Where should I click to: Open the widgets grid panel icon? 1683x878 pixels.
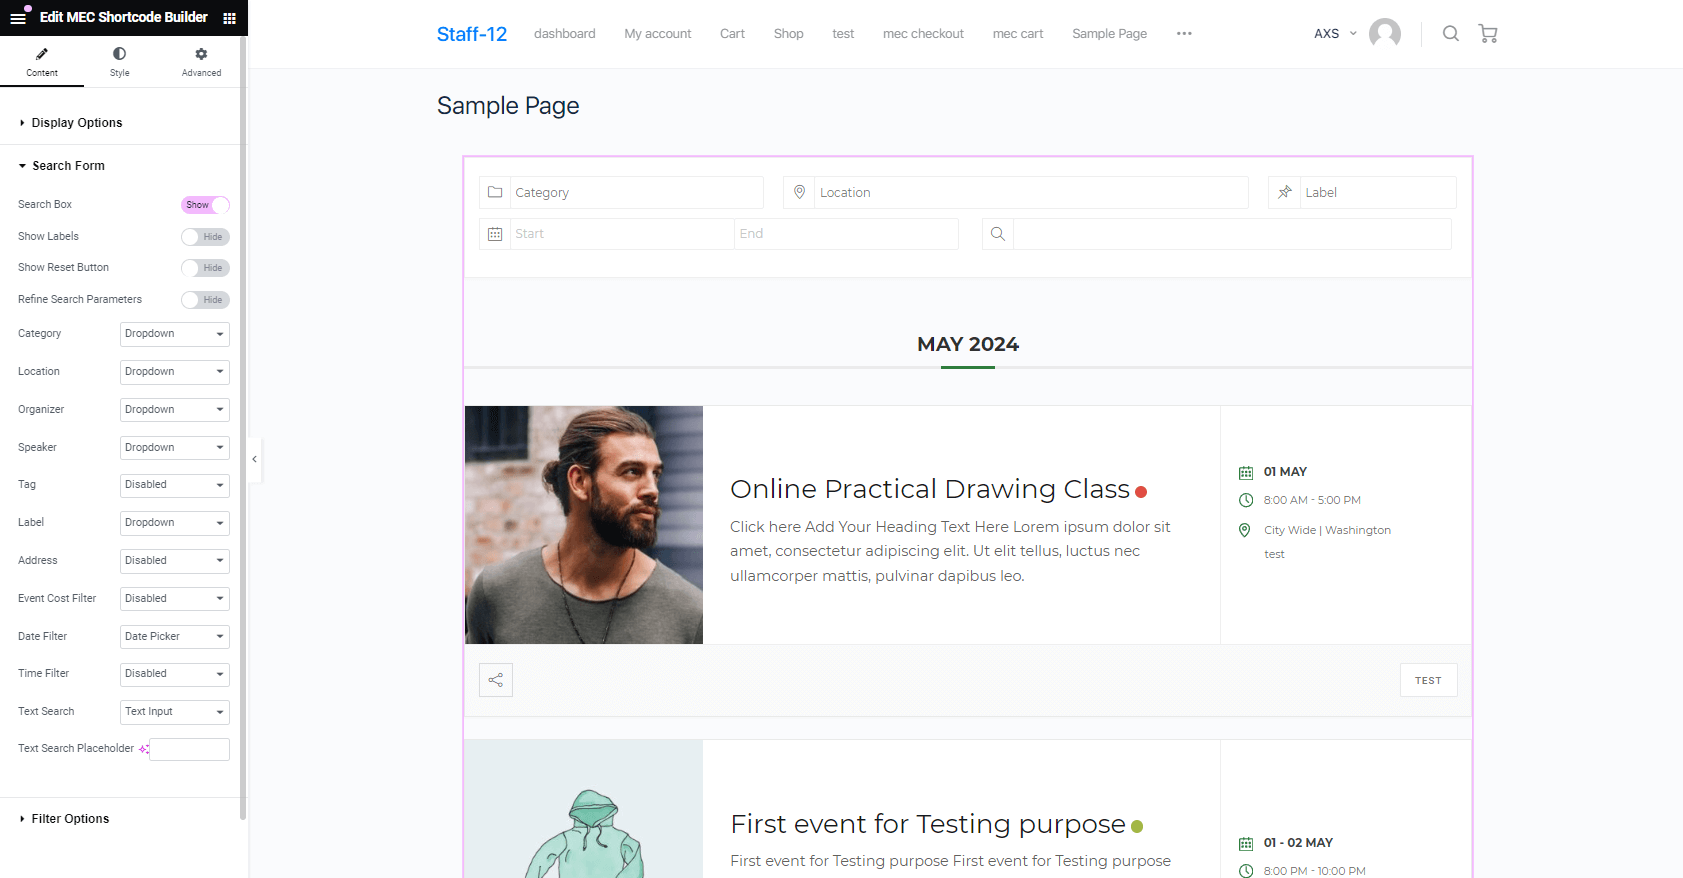(229, 18)
